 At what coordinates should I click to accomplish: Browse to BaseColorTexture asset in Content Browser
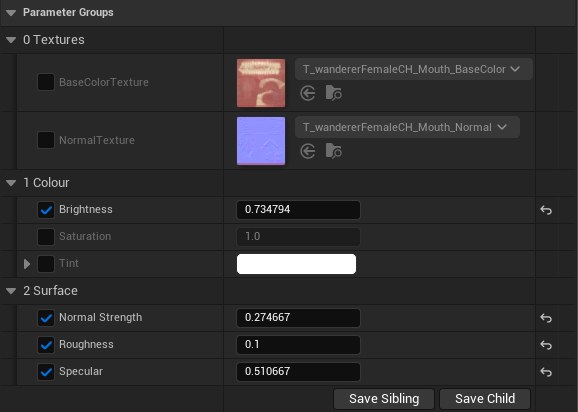pyautogui.click(x=334, y=93)
